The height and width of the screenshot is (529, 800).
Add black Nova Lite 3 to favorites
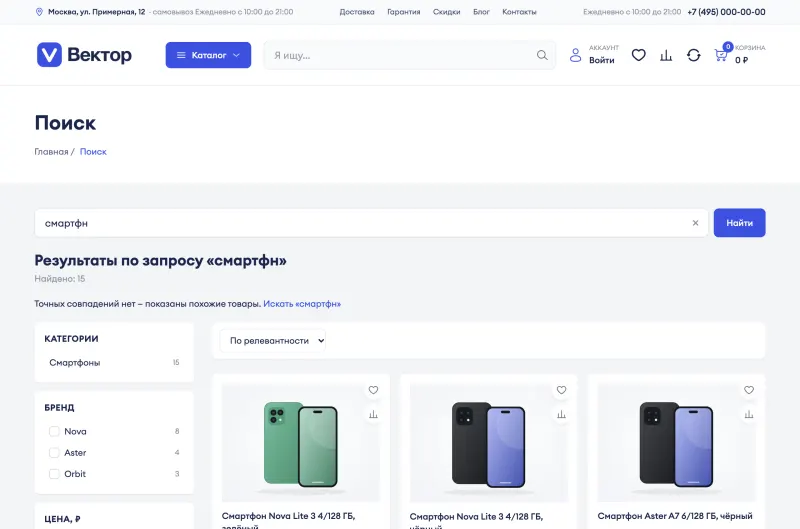point(561,390)
